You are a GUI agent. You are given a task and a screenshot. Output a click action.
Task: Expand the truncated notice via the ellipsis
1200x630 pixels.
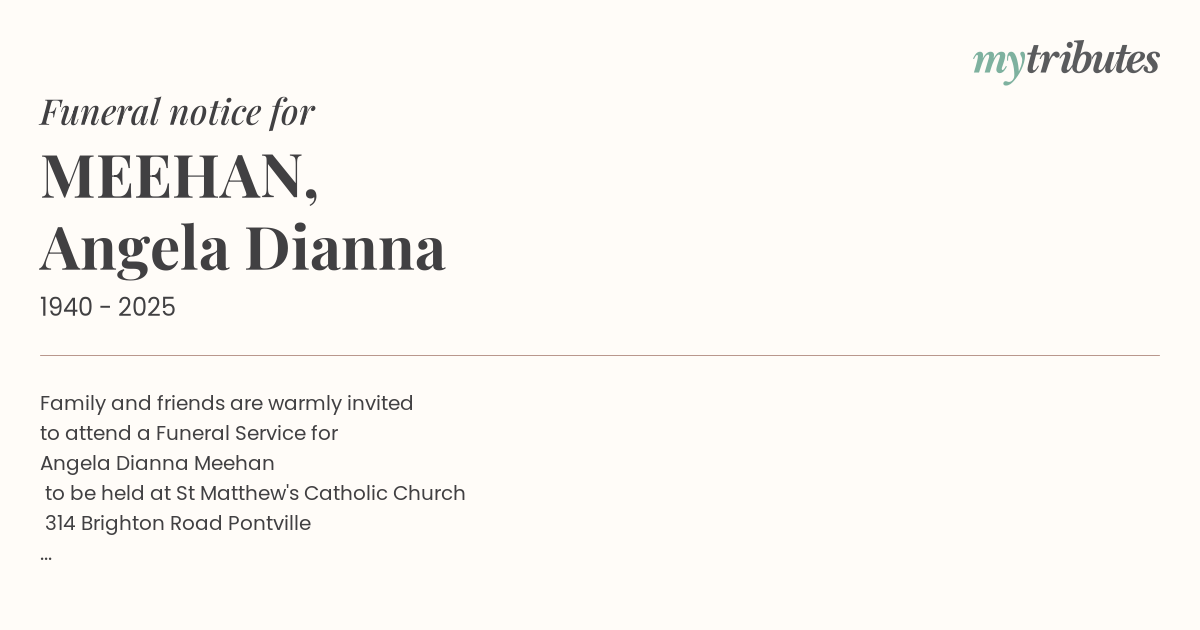[46, 554]
